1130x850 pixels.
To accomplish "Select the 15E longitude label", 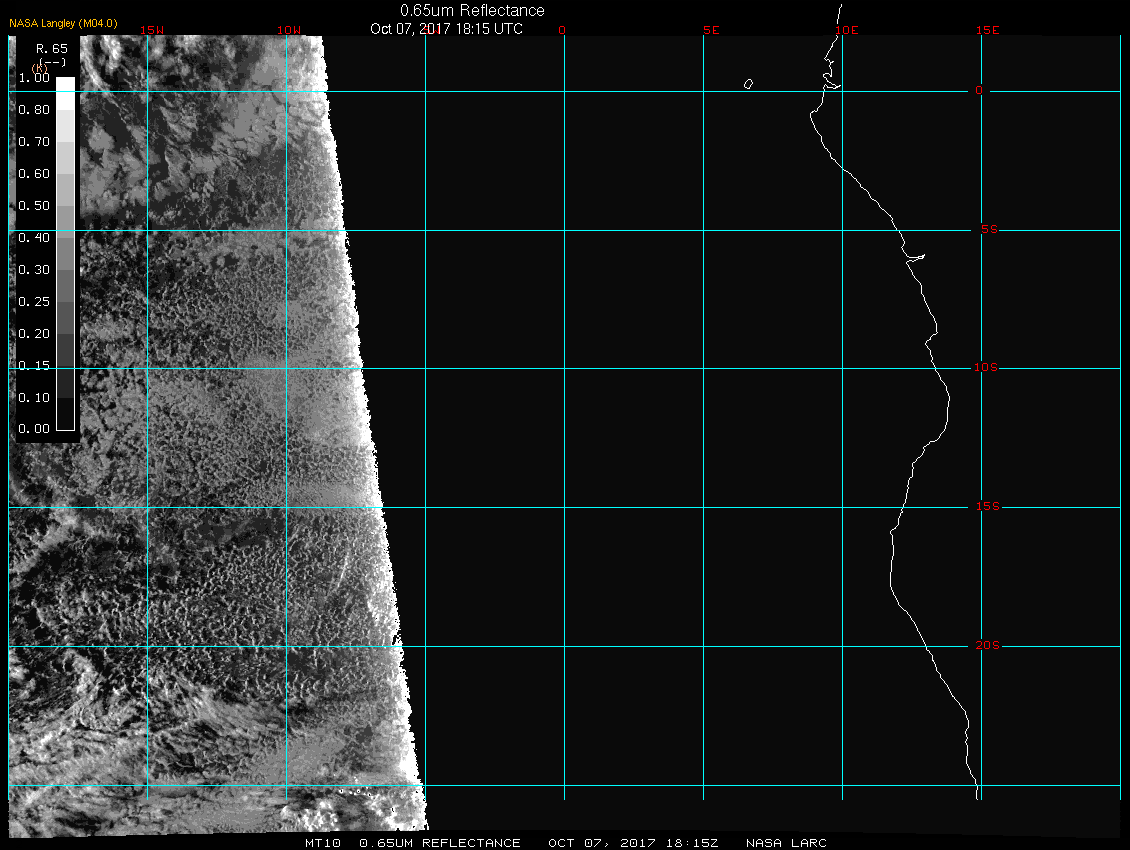I will click(x=987, y=30).
